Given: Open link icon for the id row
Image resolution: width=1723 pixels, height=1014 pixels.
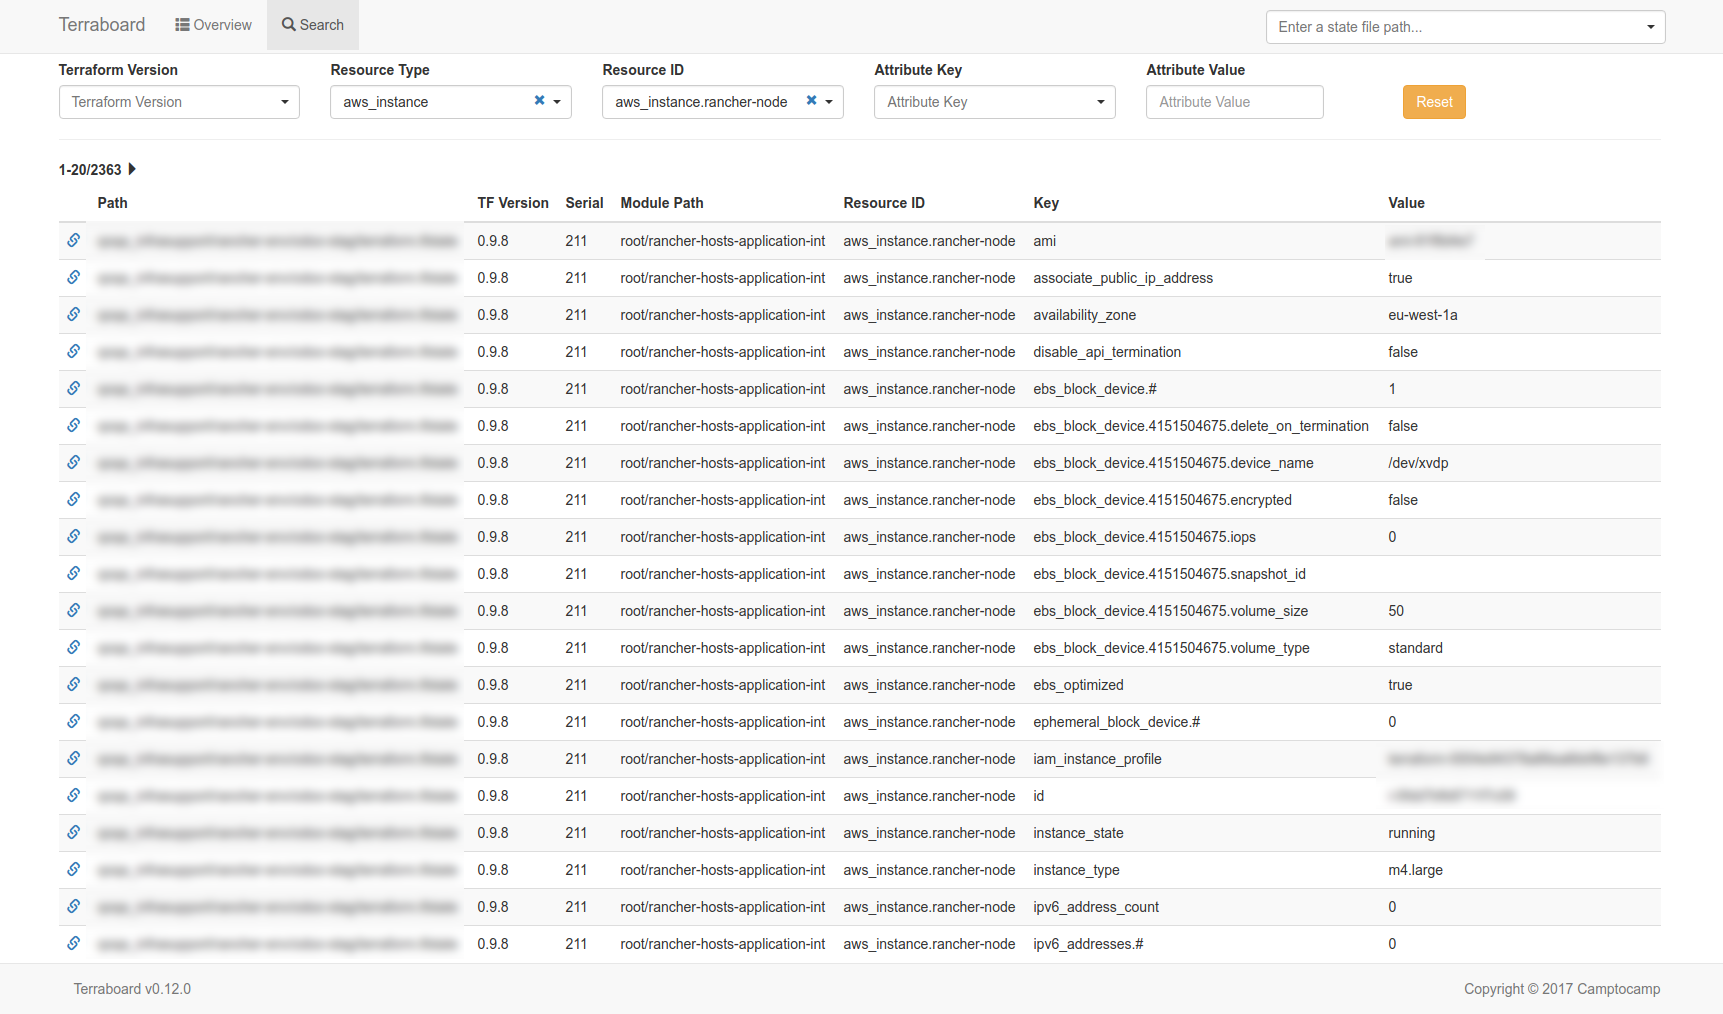Looking at the screenshot, I should pyautogui.click(x=73, y=795).
